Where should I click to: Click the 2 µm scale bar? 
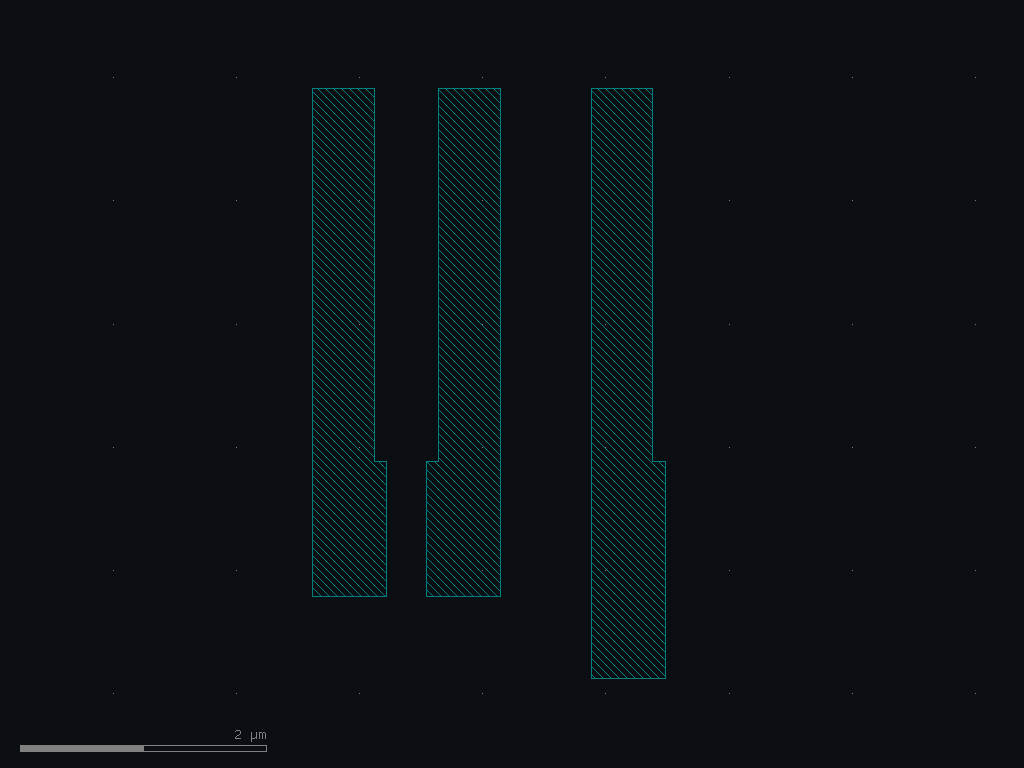pos(143,748)
